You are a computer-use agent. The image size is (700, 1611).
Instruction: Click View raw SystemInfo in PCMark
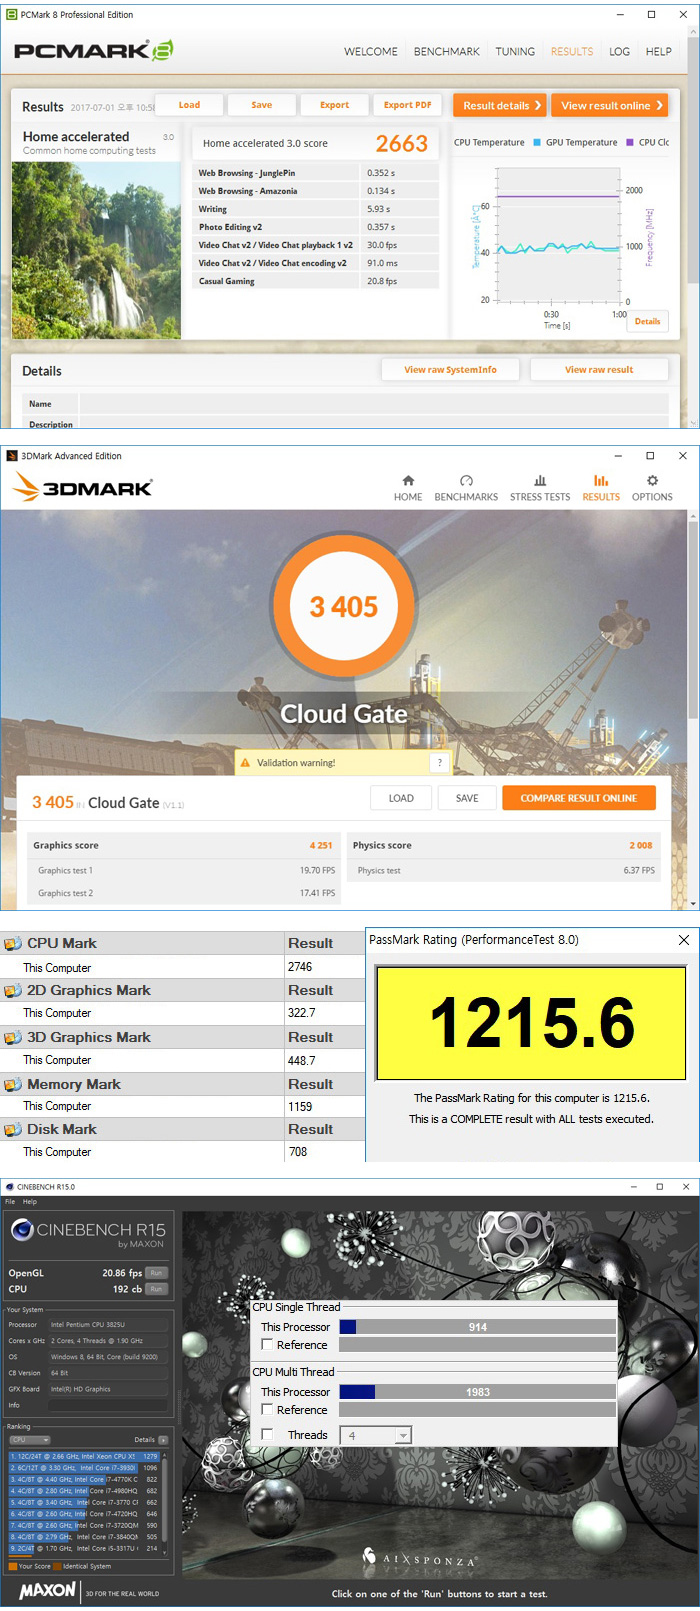(x=450, y=370)
